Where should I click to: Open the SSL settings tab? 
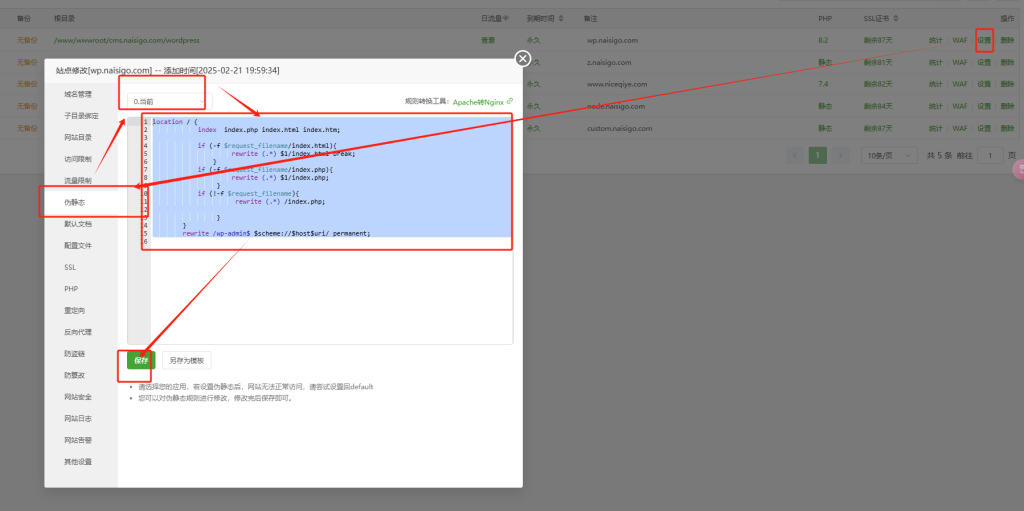click(70, 267)
